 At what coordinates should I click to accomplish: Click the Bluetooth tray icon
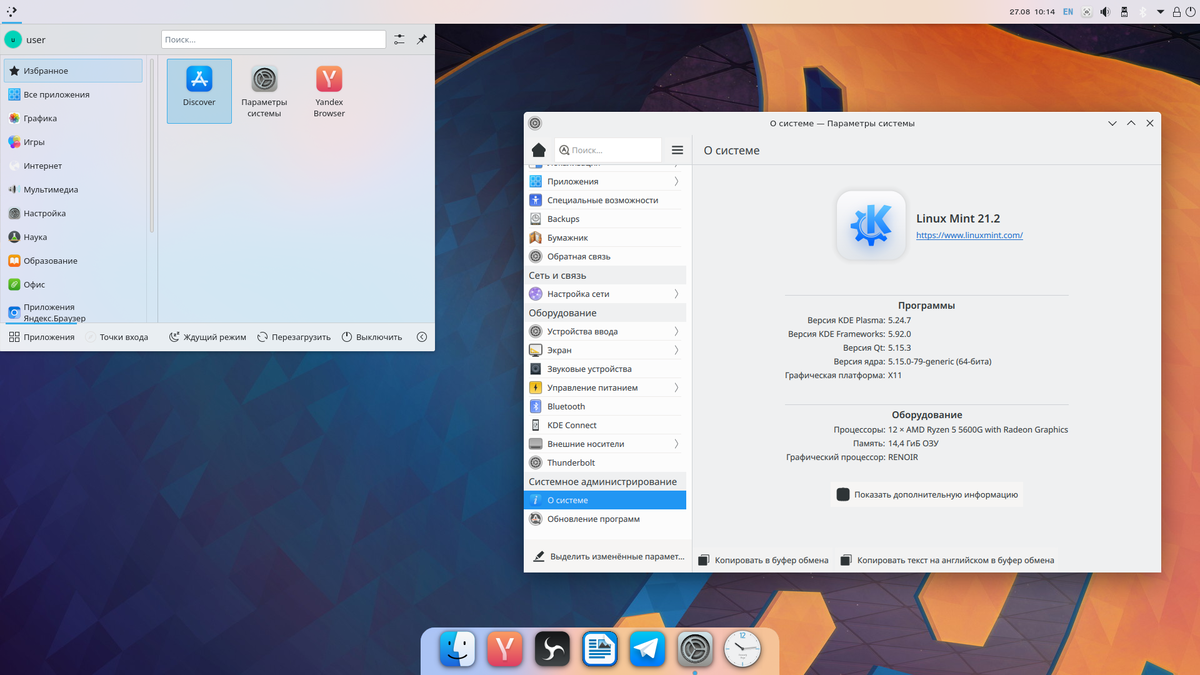[1143, 12]
